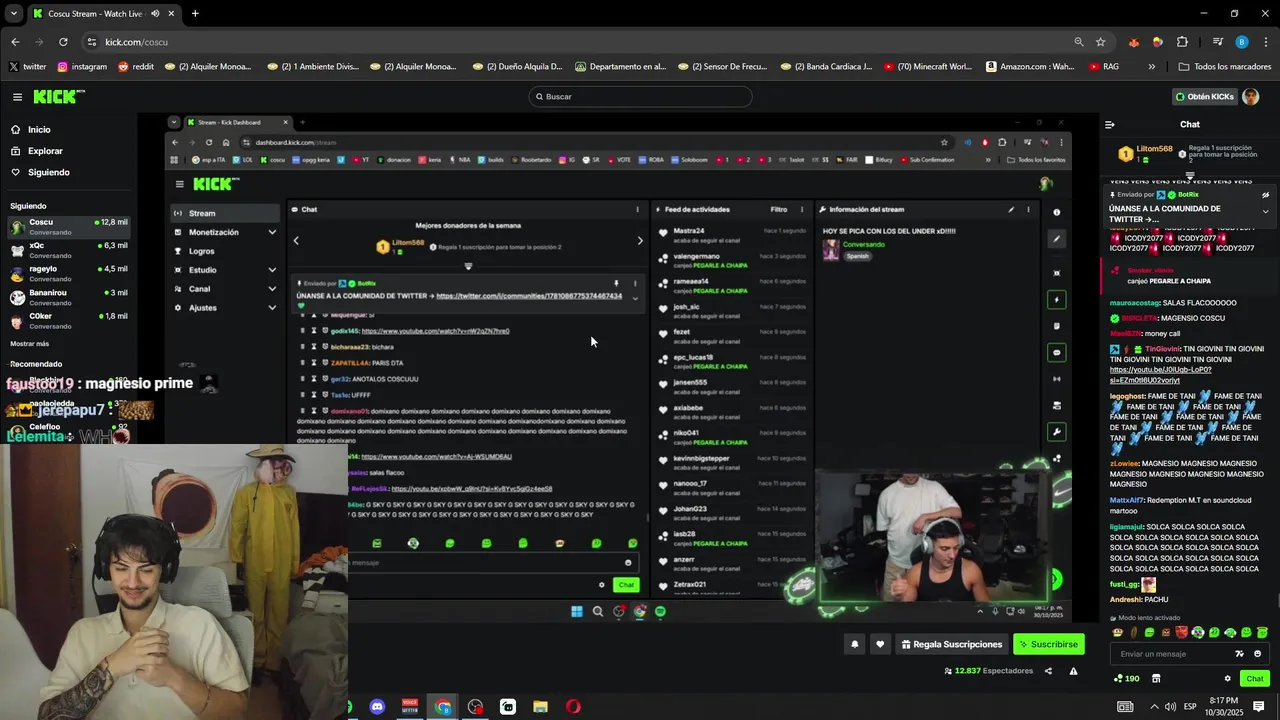Image resolution: width=1280 pixels, height=720 pixels.
Task: Mute the Coscu Stream browser tab
Action: pos(155,14)
